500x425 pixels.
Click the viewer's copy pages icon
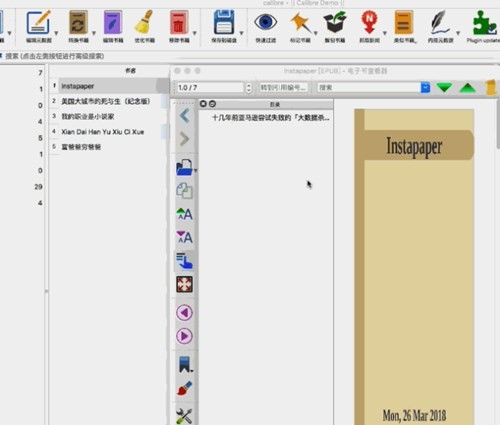184,191
